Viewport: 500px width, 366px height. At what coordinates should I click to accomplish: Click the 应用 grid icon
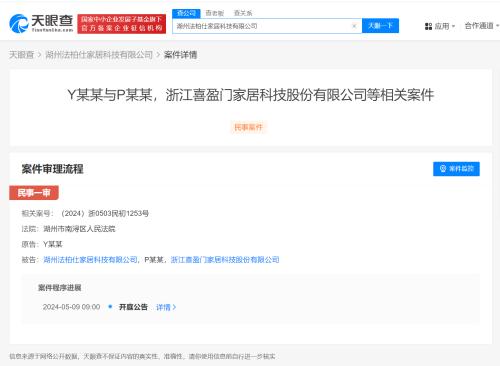(428, 26)
